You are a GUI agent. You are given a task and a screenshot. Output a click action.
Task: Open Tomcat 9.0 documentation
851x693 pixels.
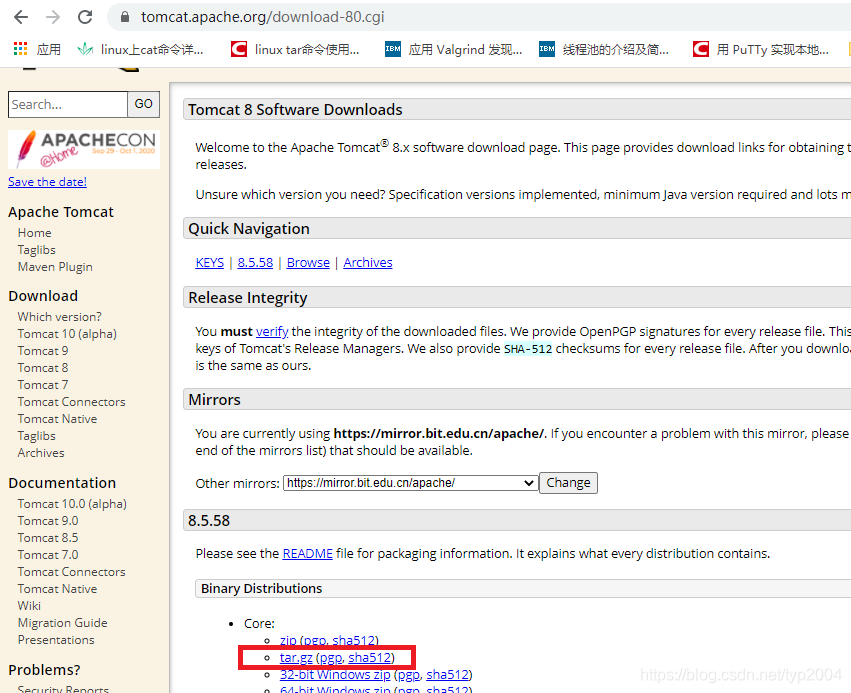pyautogui.click(x=48, y=520)
